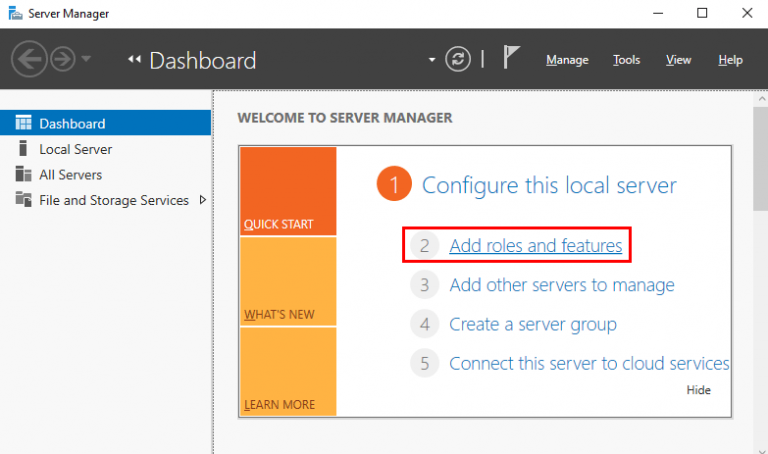This screenshot has height=454, width=768.
Task: Click the All Servers icon
Action: pyautogui.click(x=23, y=174)
